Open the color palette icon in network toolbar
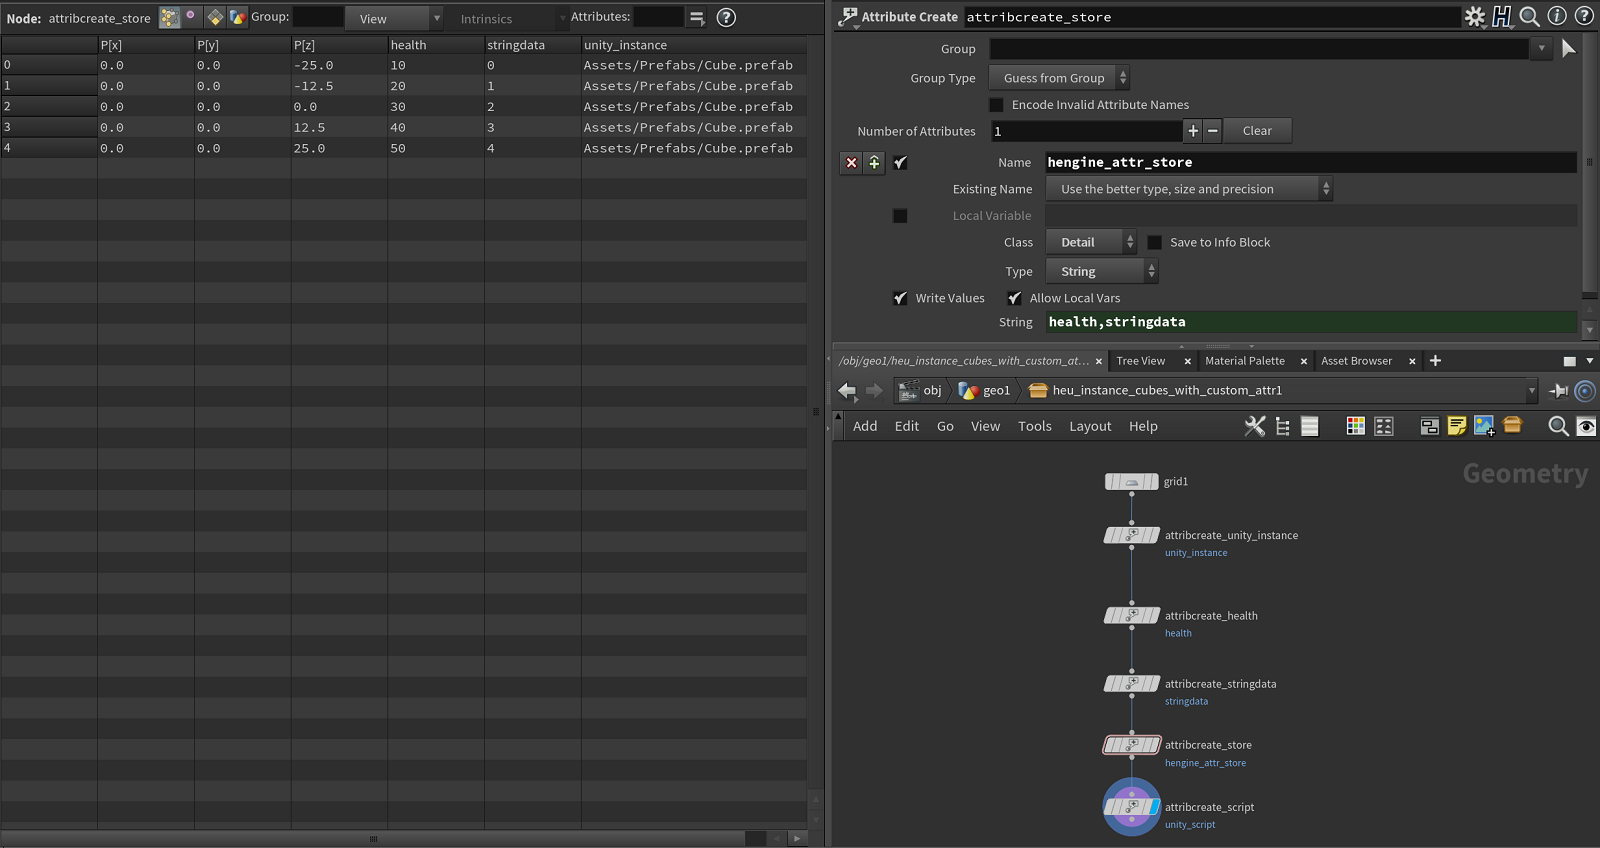The image size is (1600, 848). (x=1355, y=426)
